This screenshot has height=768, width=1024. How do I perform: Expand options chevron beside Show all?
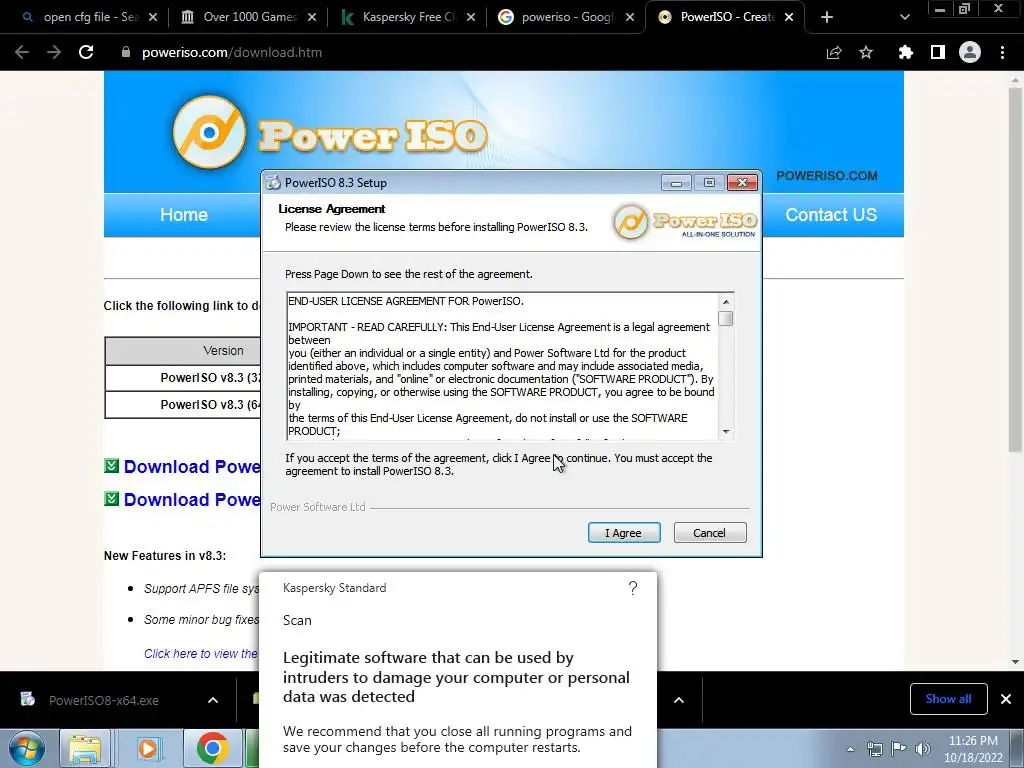679,700
